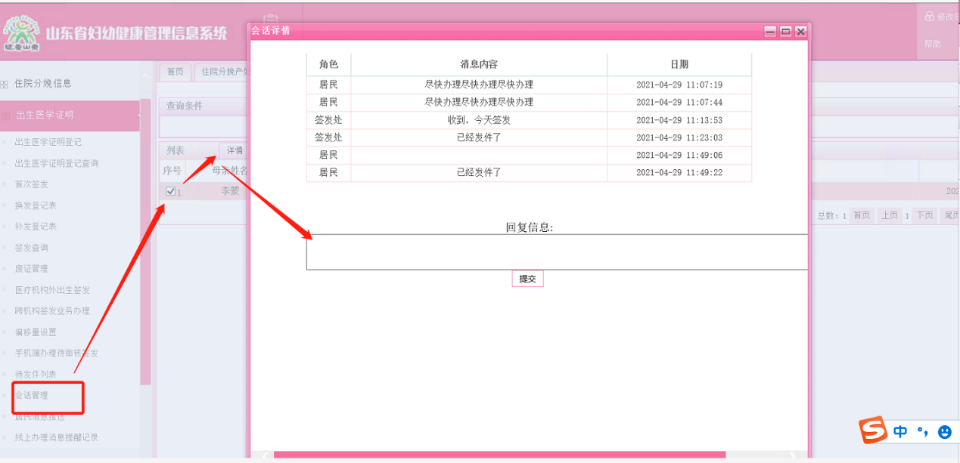960x463 pixels.
Task: Collapse the sidebar using the top chevron
Action: coord(146,77)
